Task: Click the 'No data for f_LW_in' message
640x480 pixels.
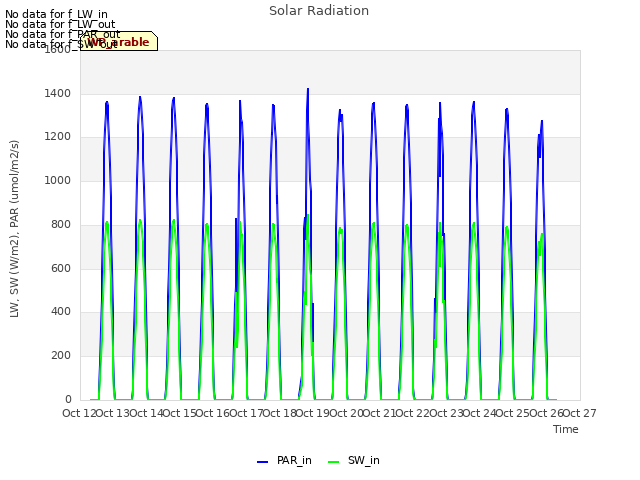Action: coord(56,14)
